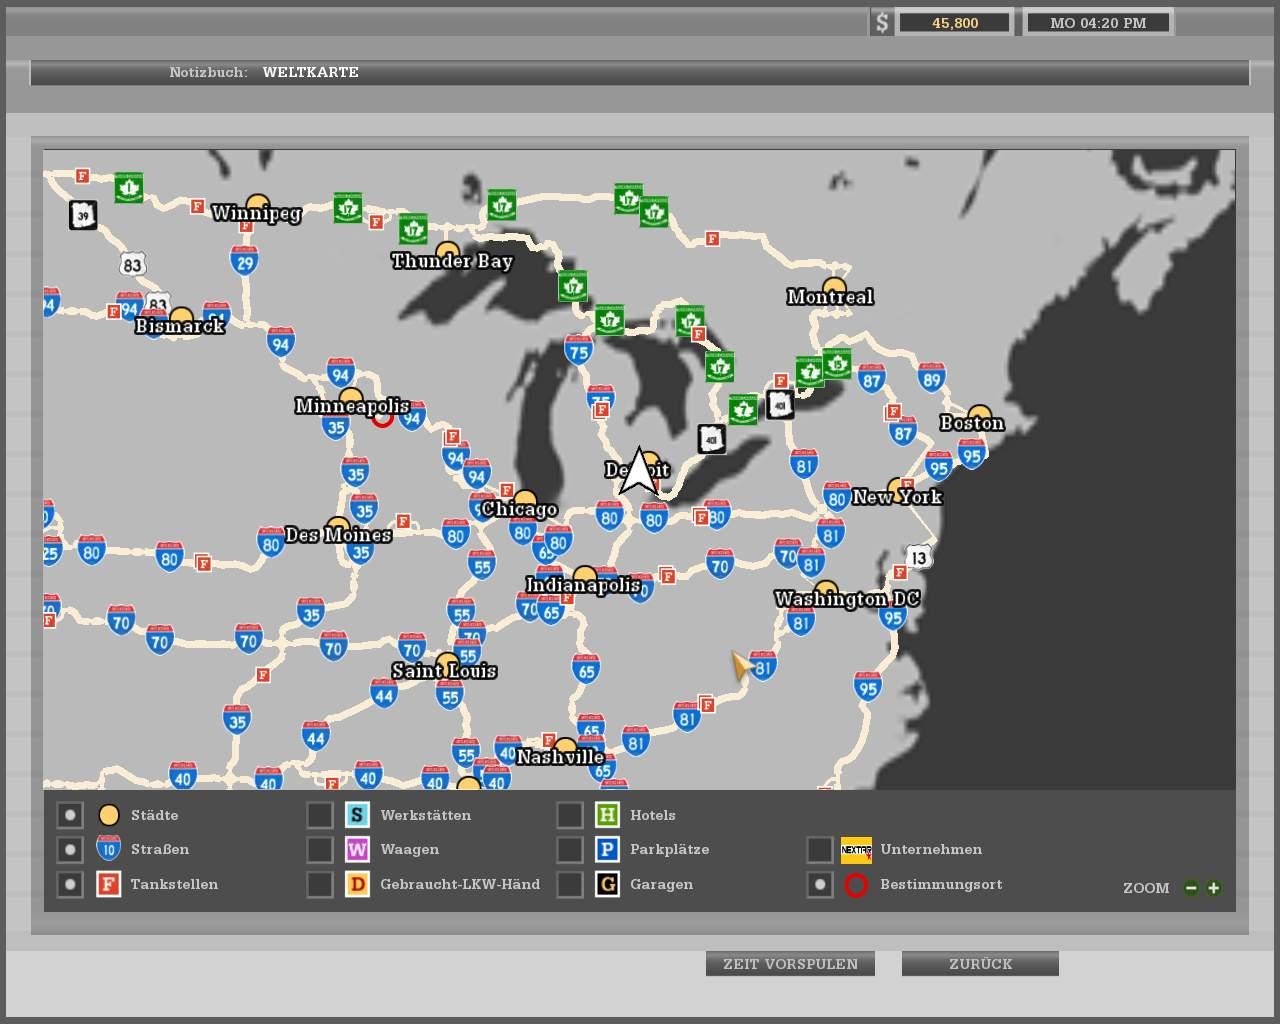Screen dimensions: 1280x1024
Task: Click the black Highway 39 shield
Action: [x=83, y=214]
